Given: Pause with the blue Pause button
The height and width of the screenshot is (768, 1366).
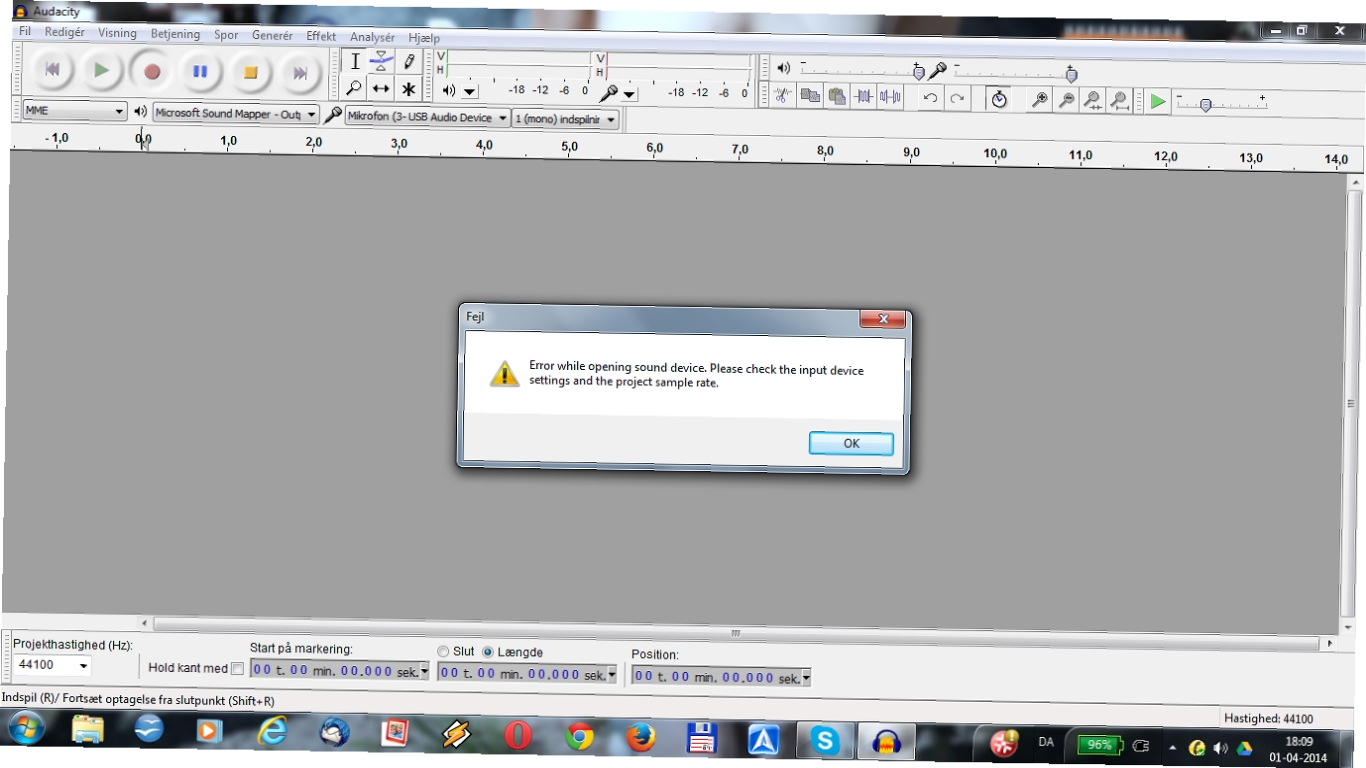Looking at the screenshot, I should click(x=200, y=72).
